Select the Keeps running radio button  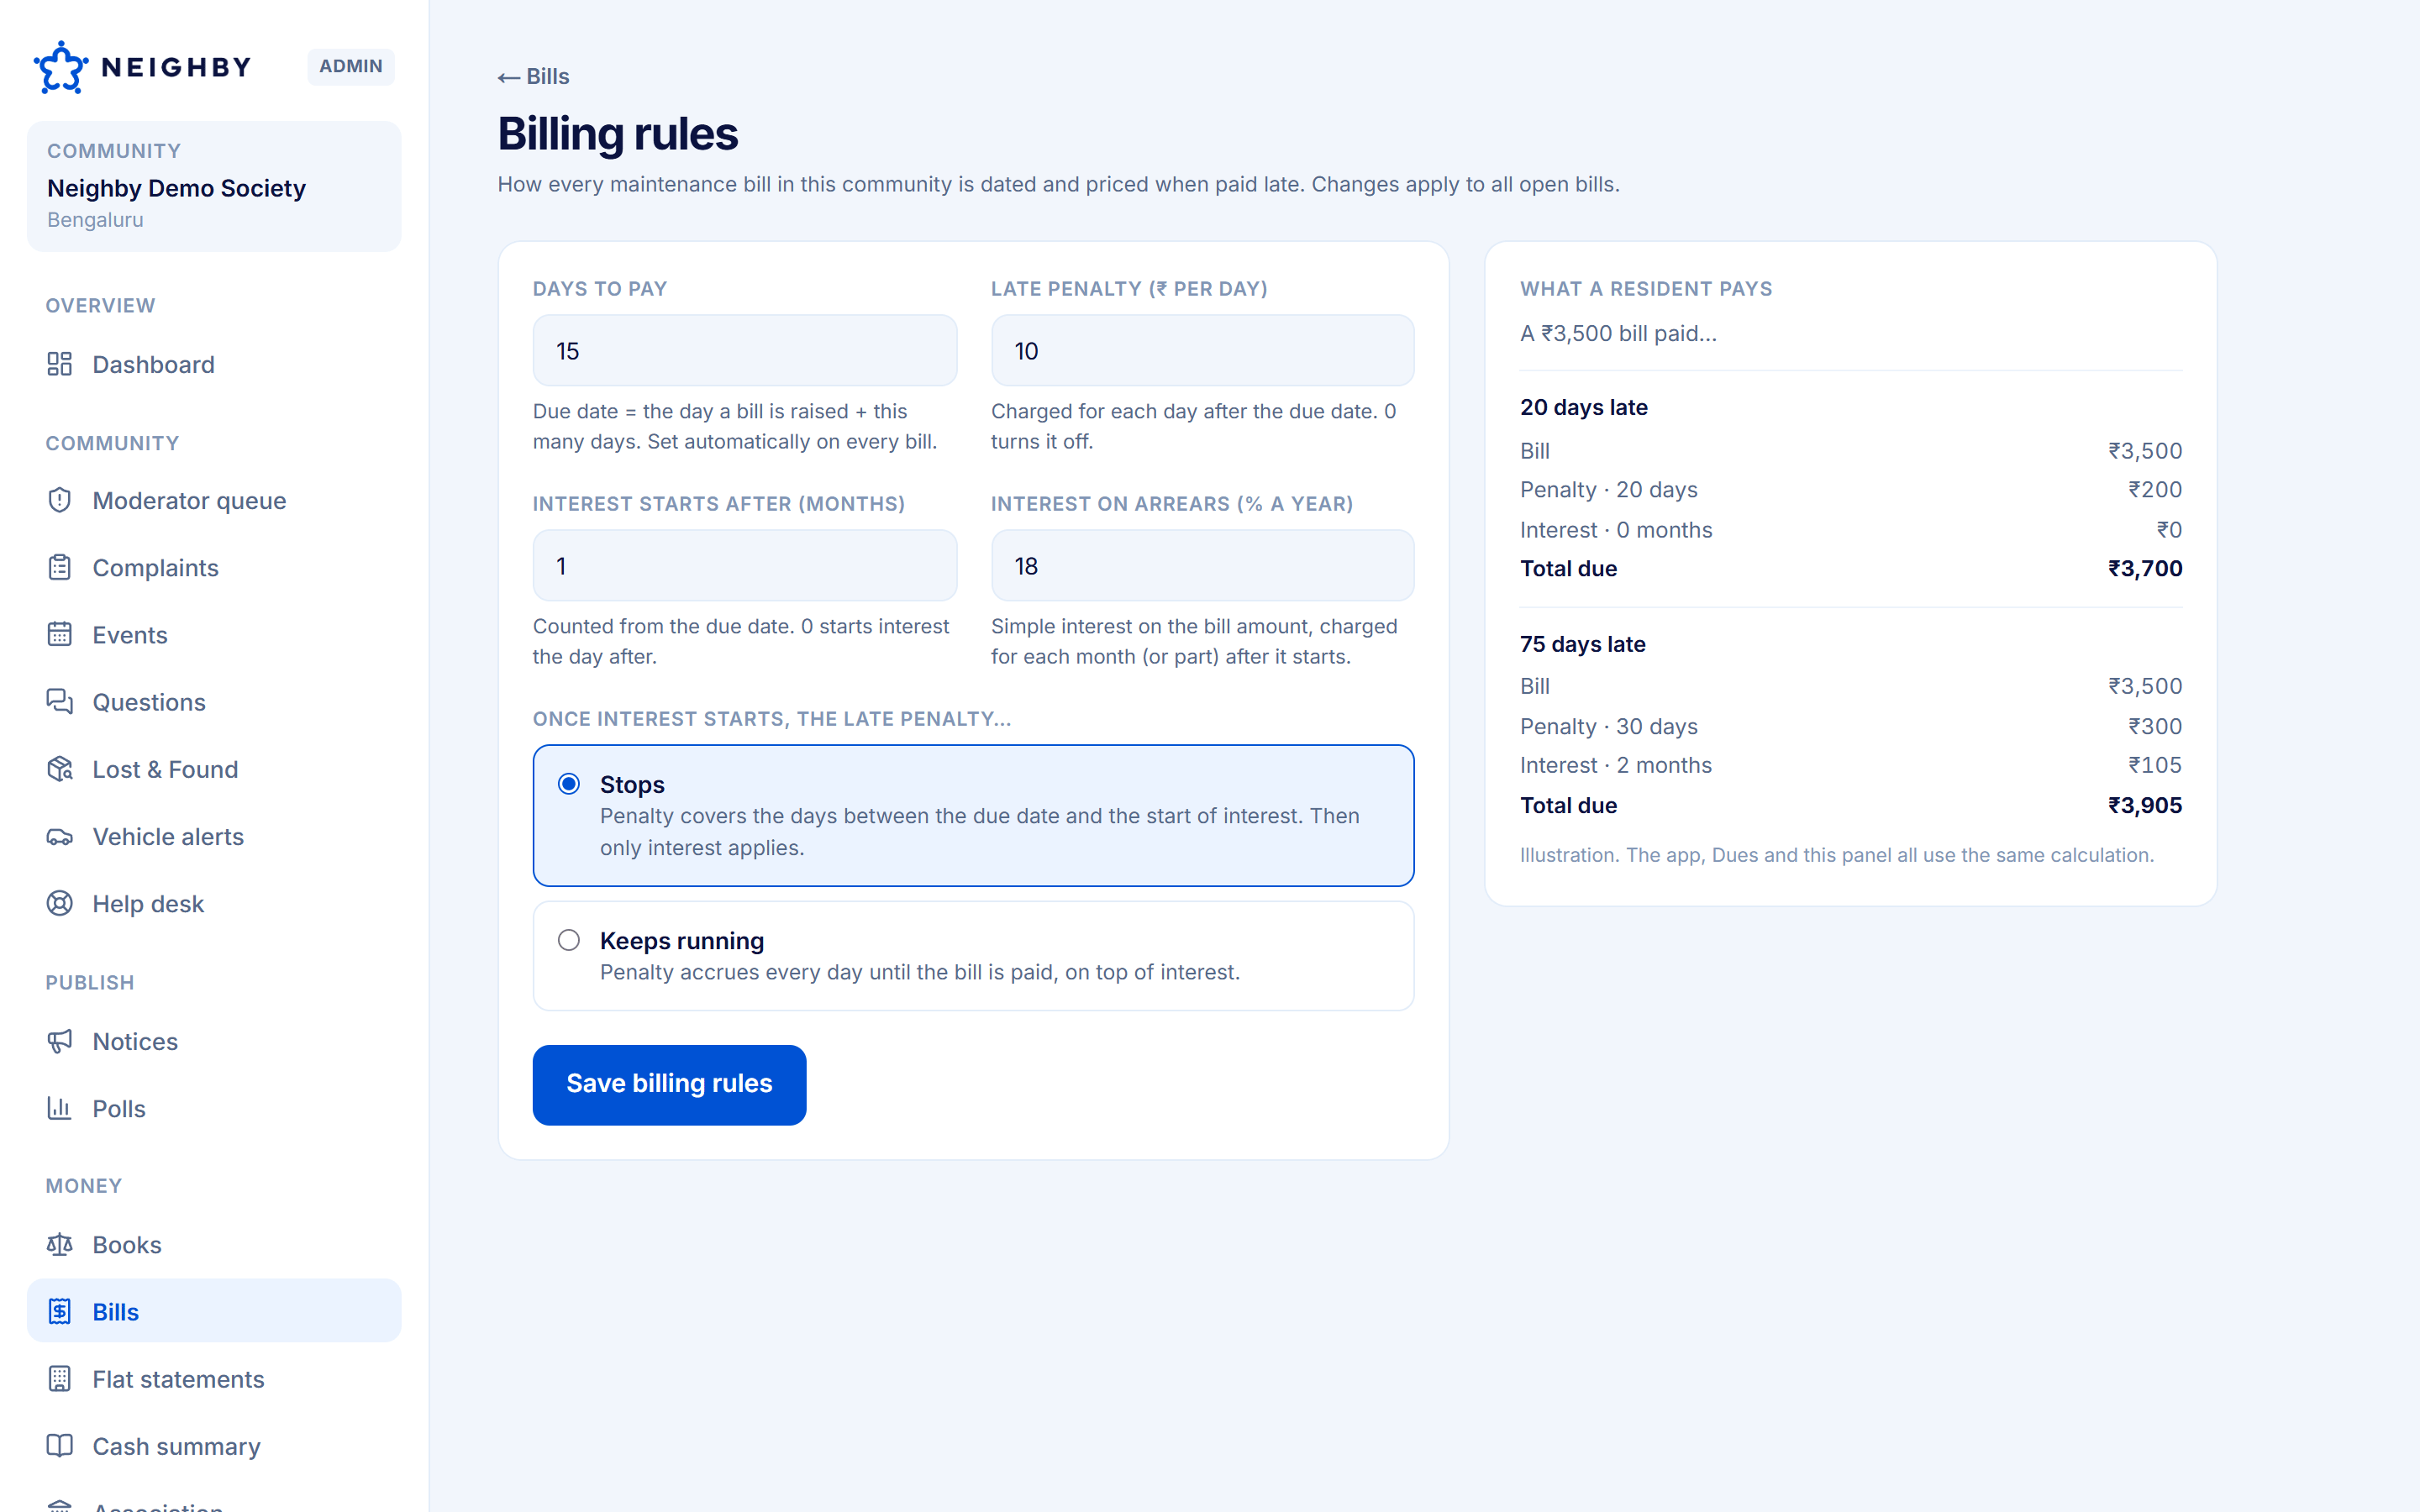[x=569, y=940]
